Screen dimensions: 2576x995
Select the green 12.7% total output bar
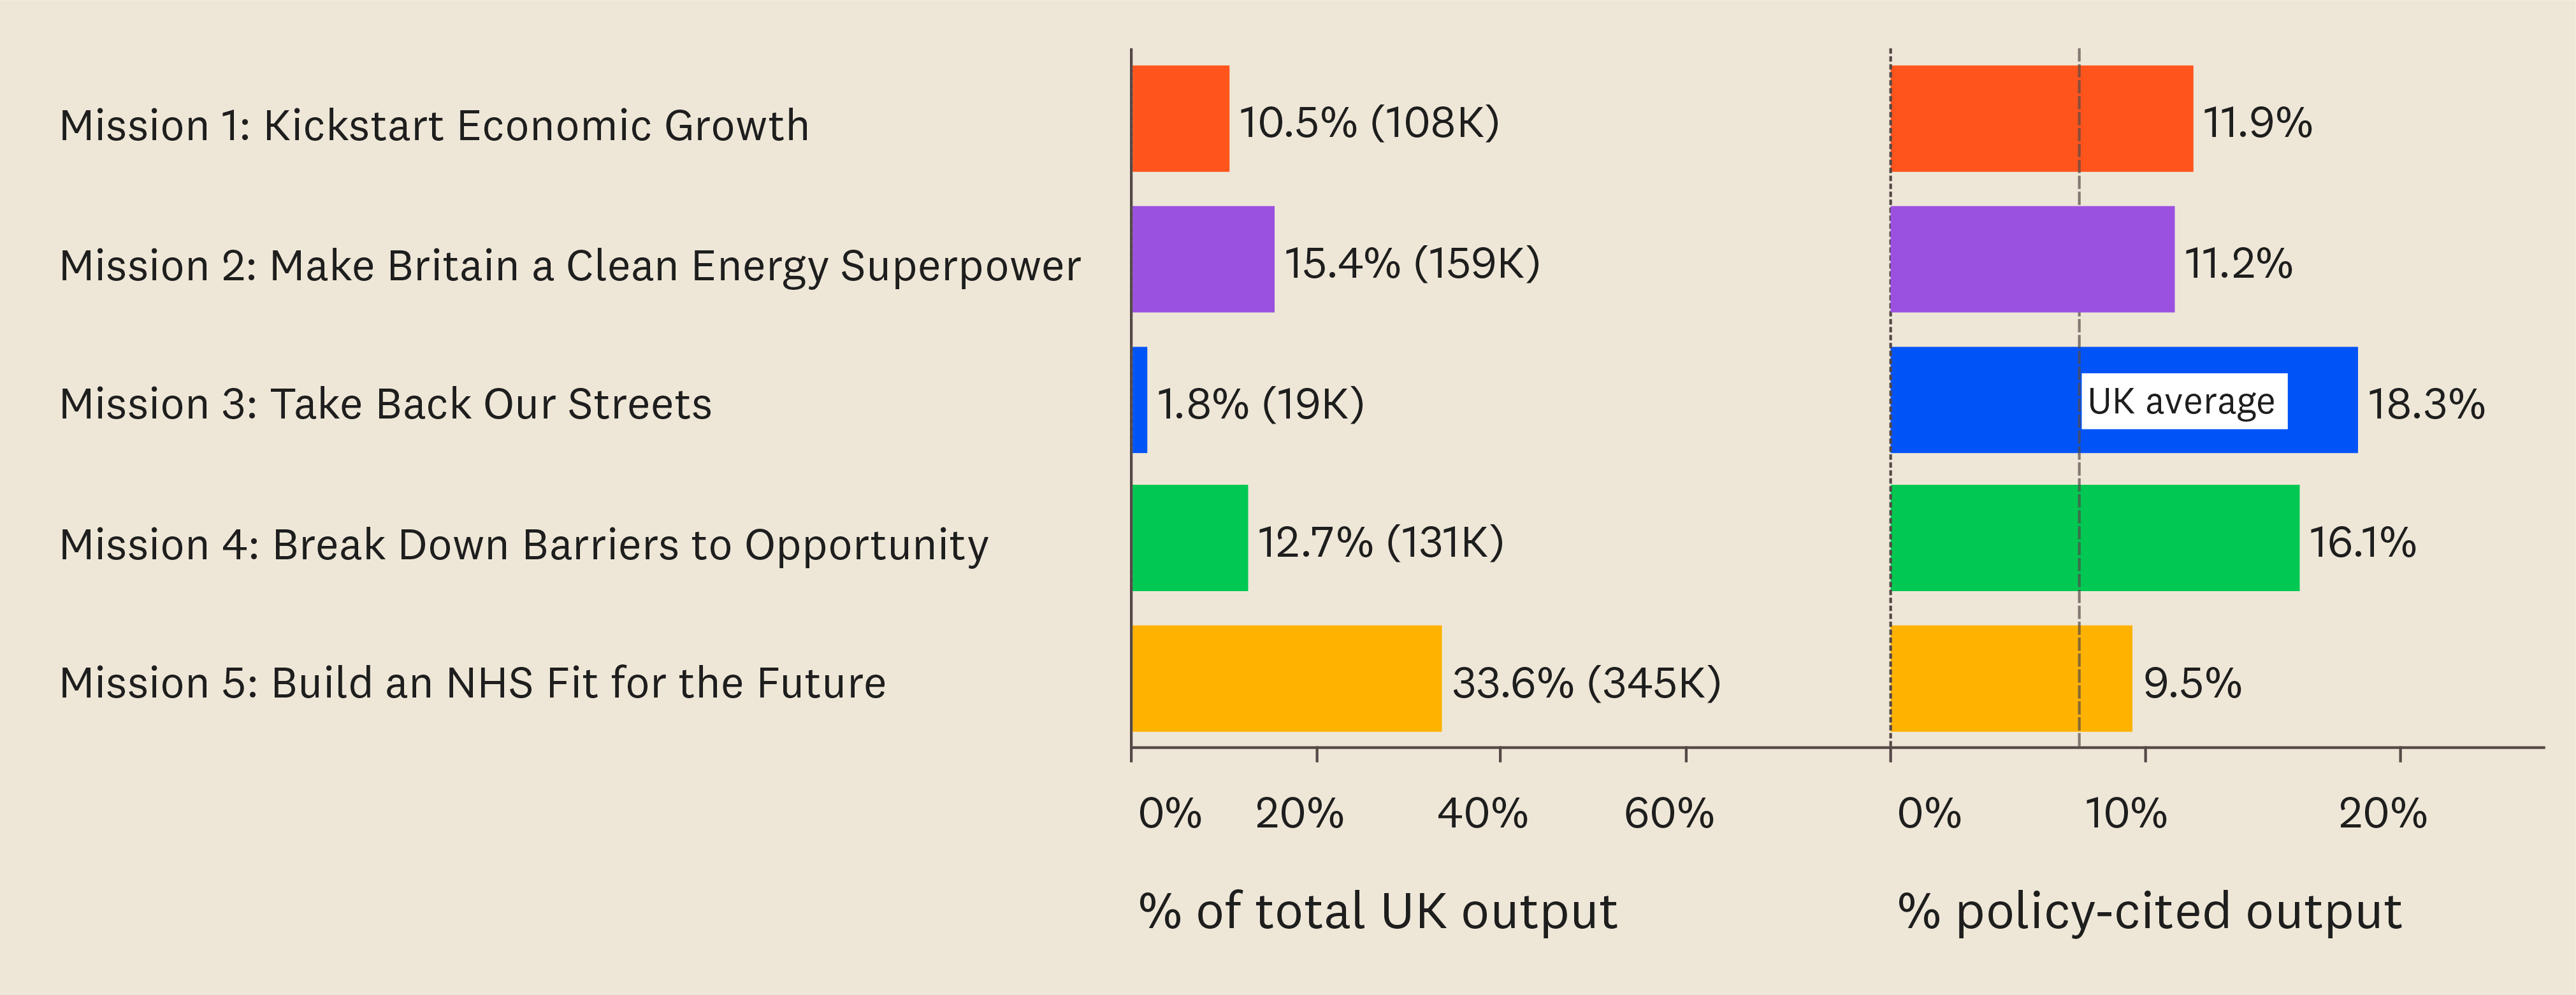click(1190, 538)
